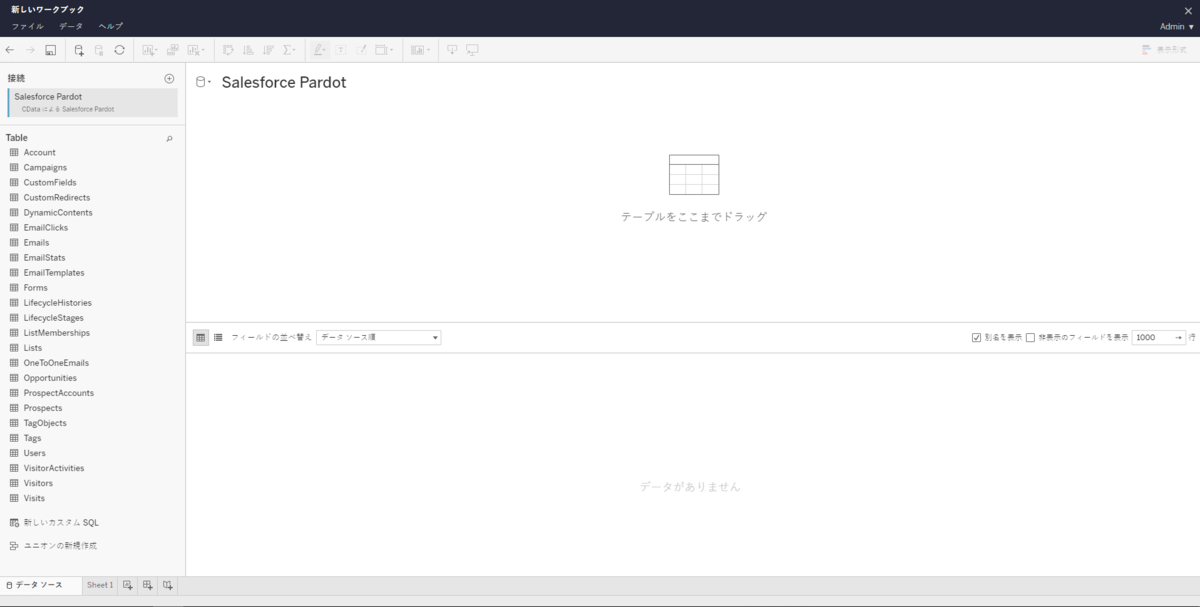
Task: Click the arrow next to the 1000 row field
Action: pyautogui.click(x=1179, y=338)
